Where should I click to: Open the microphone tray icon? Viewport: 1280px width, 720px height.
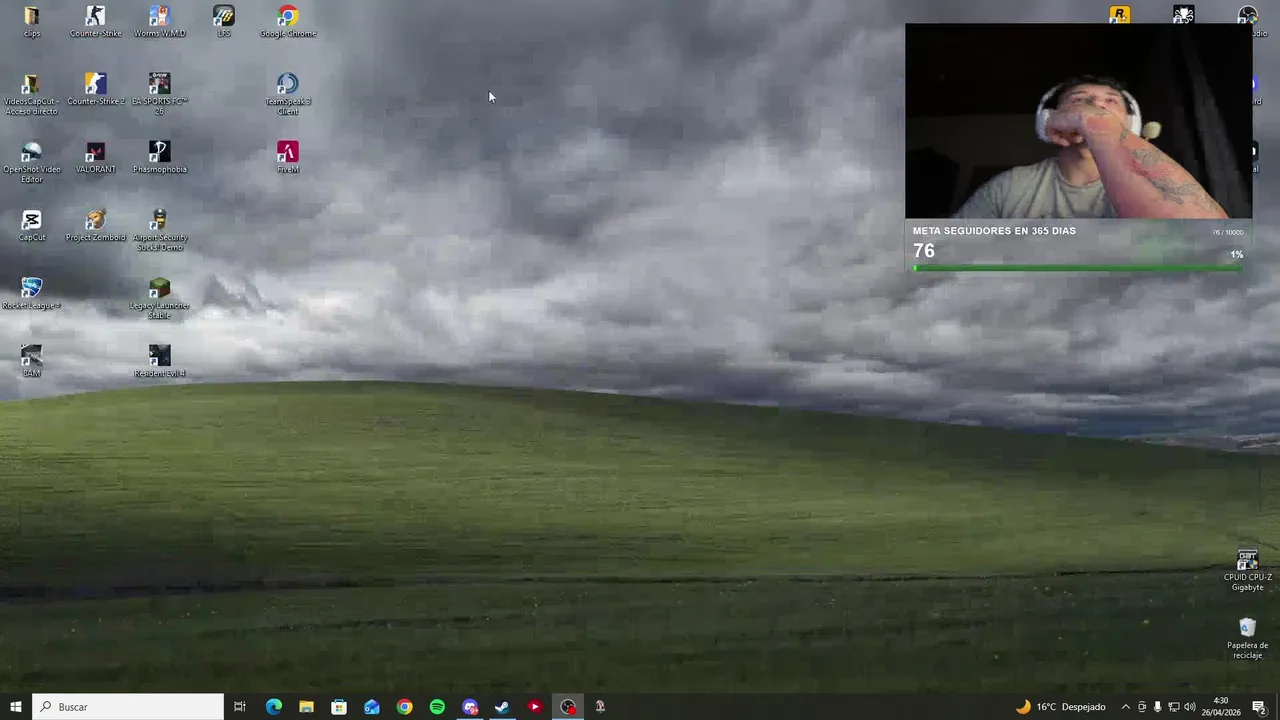pos(1158,707)
